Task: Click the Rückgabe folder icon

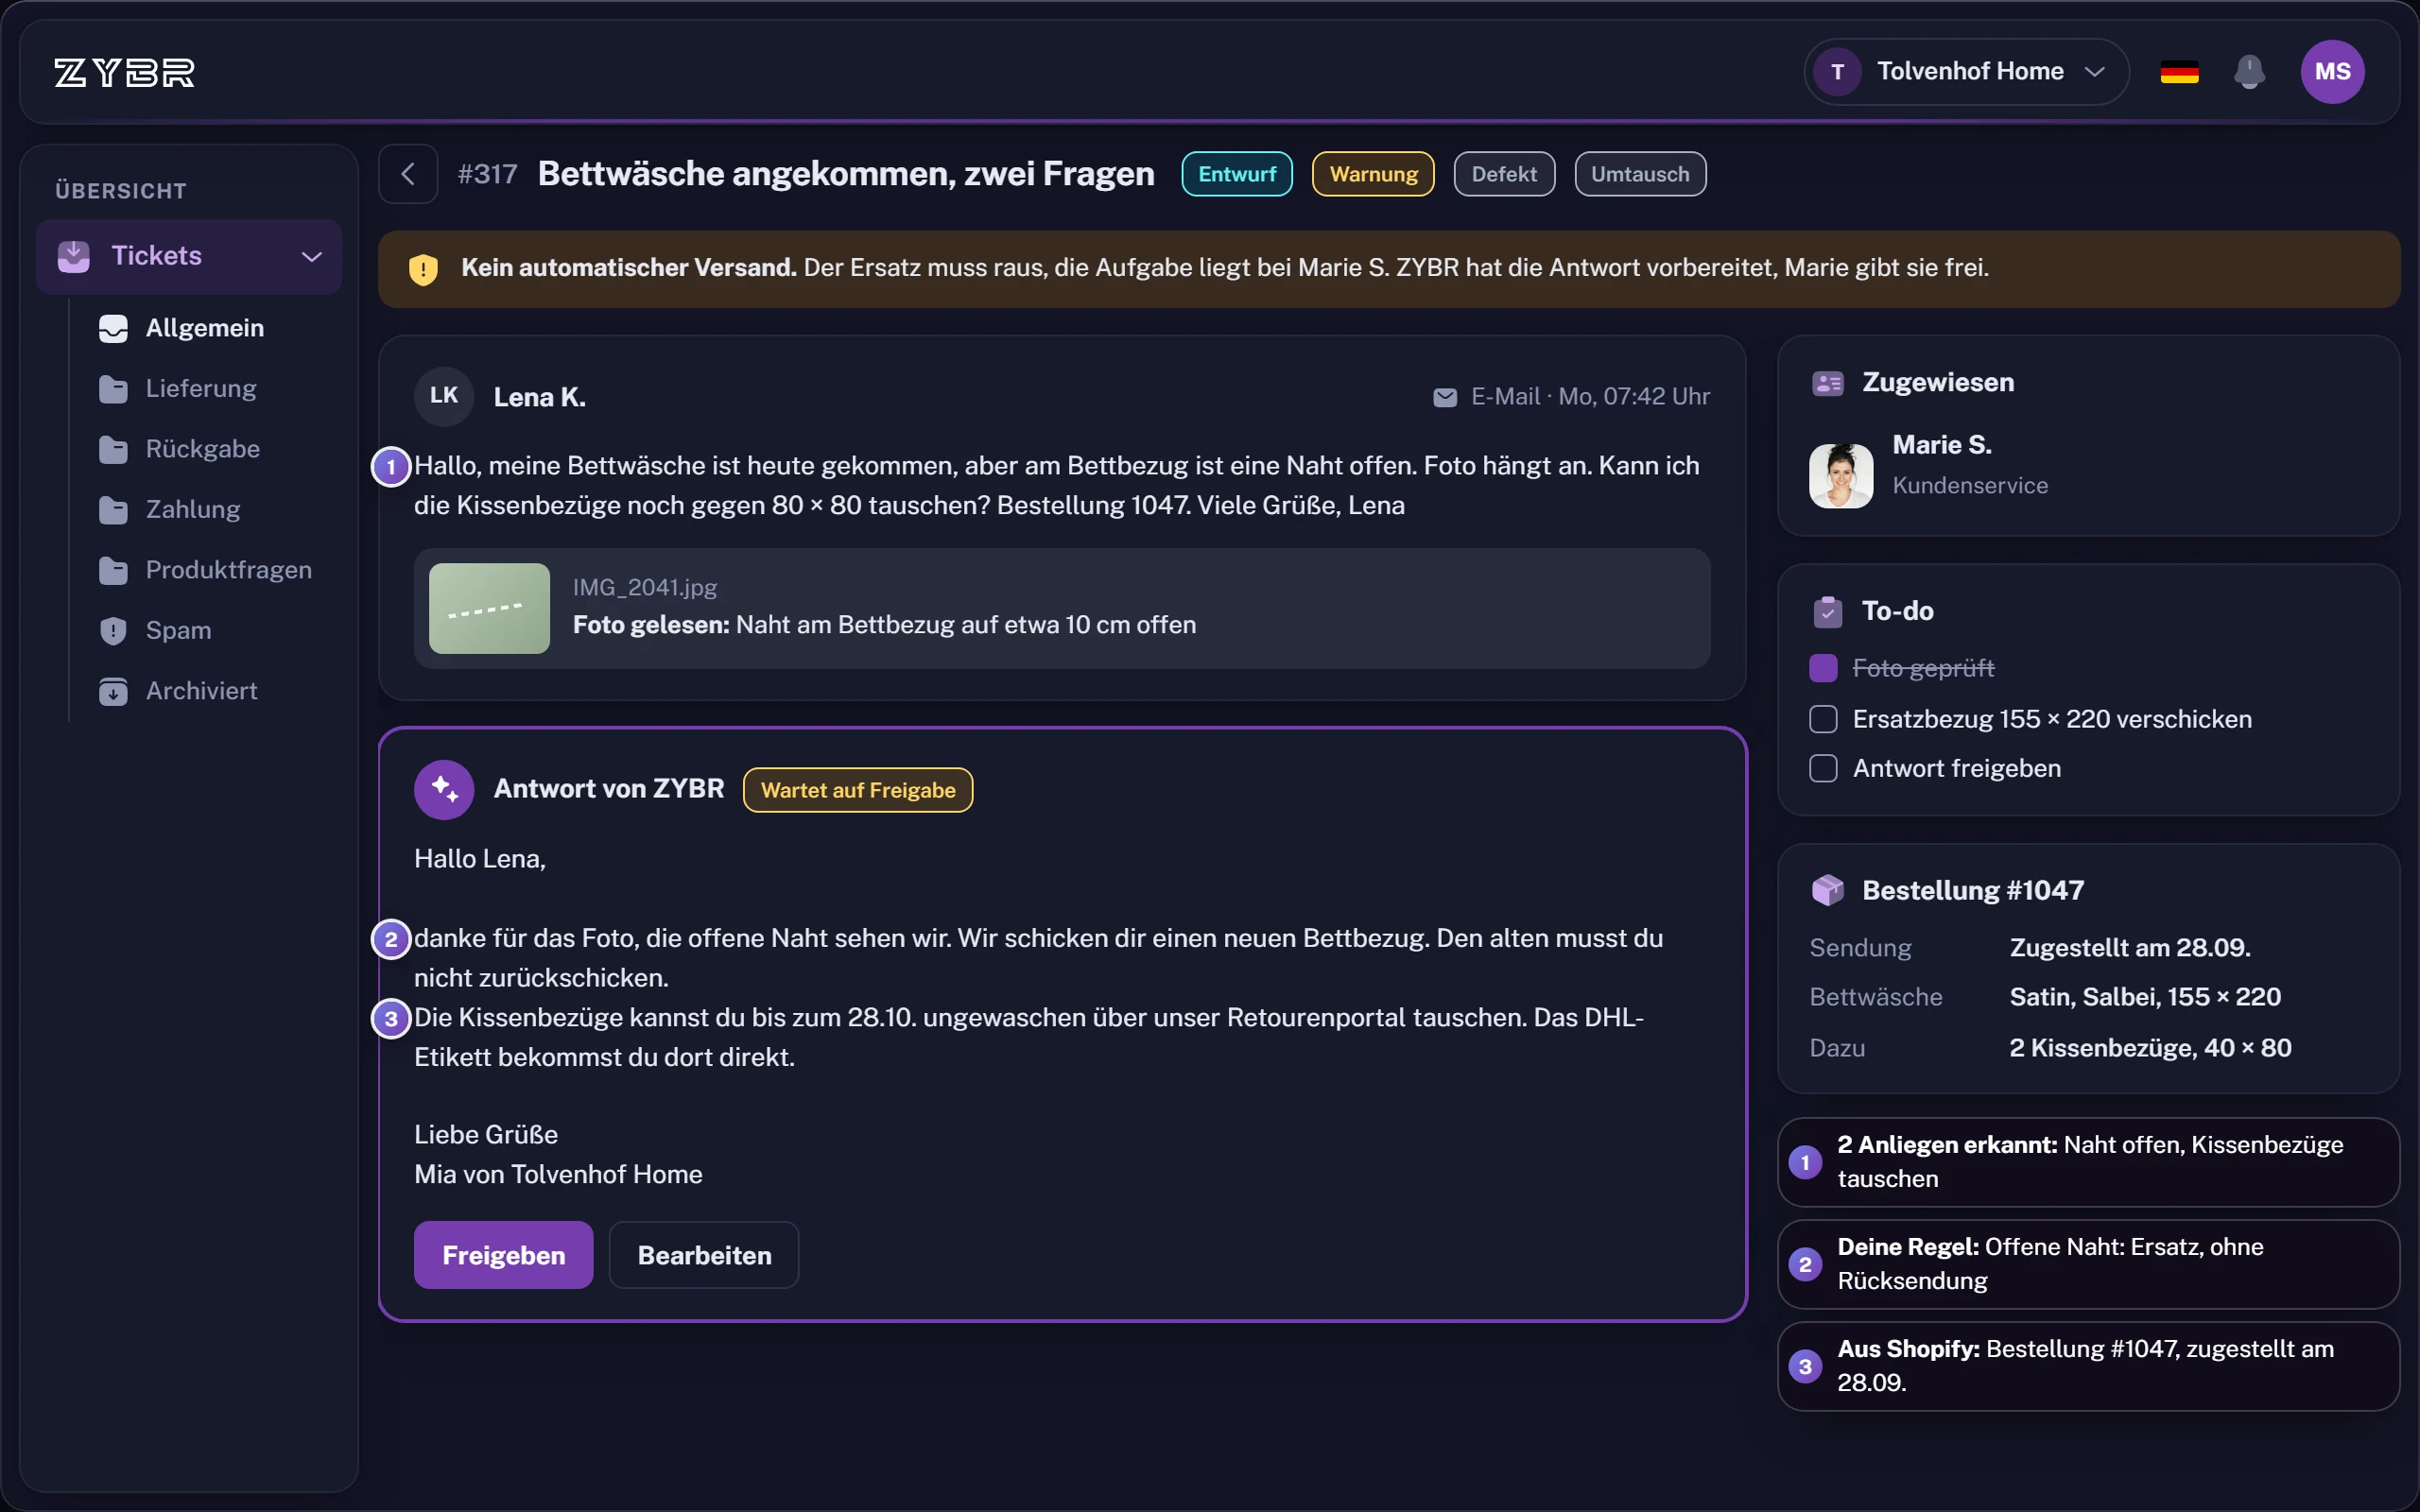Action: tap(113, 449)
